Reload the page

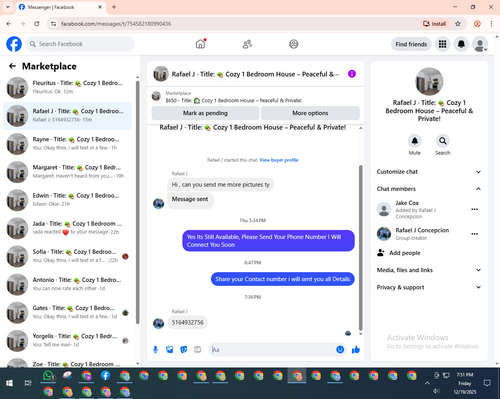coord(37,24)
